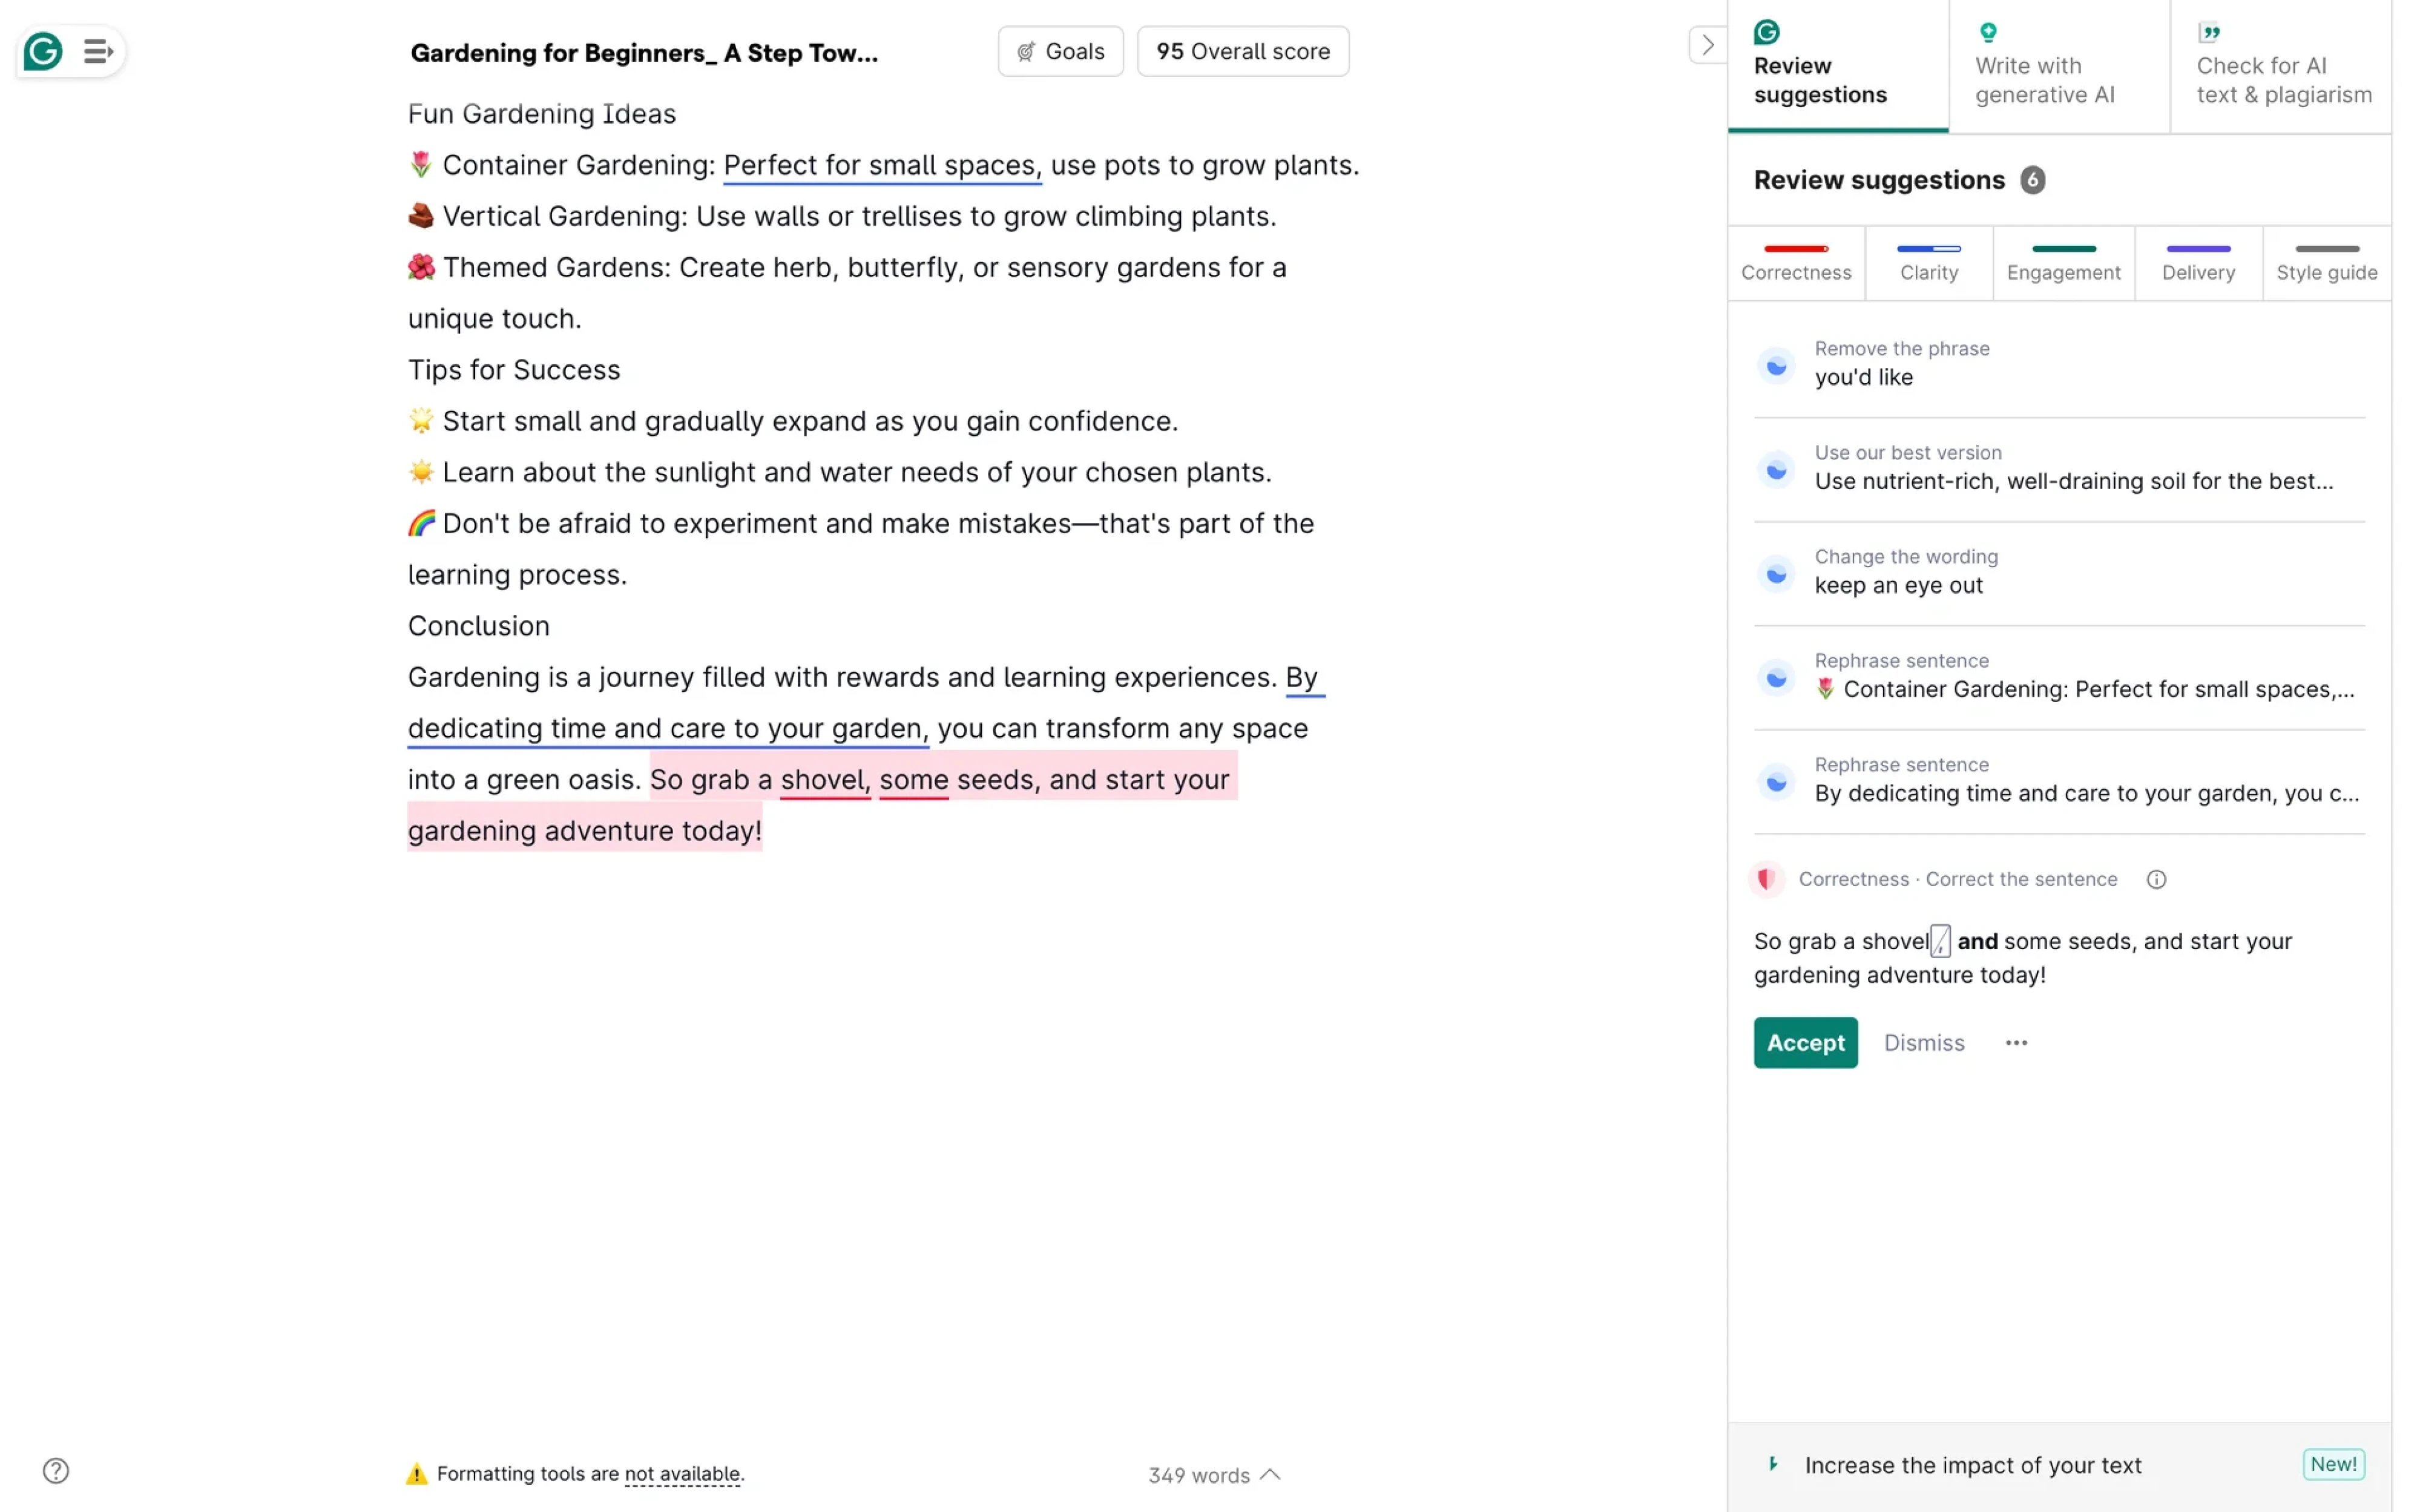
Task: Expand Increase the impact of your text
Action: (1972, 1464)
